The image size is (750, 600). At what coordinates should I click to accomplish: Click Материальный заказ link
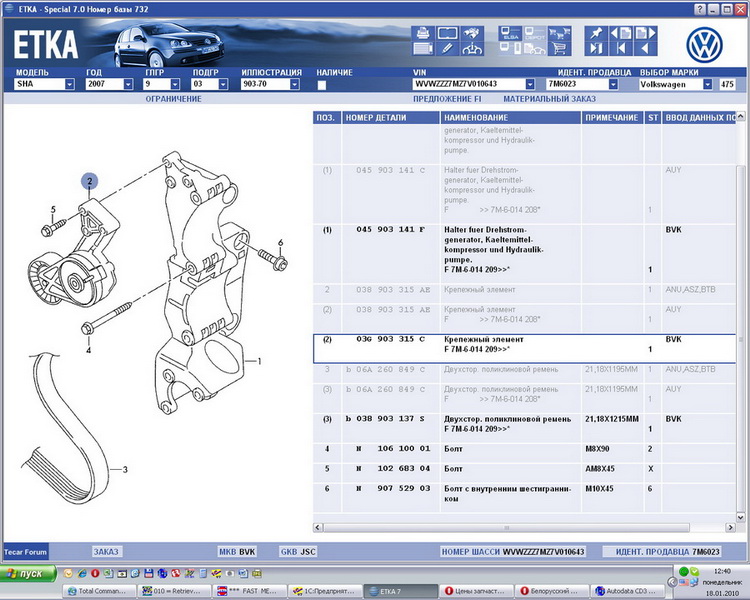pyautogui.click(x=550, y=99)
